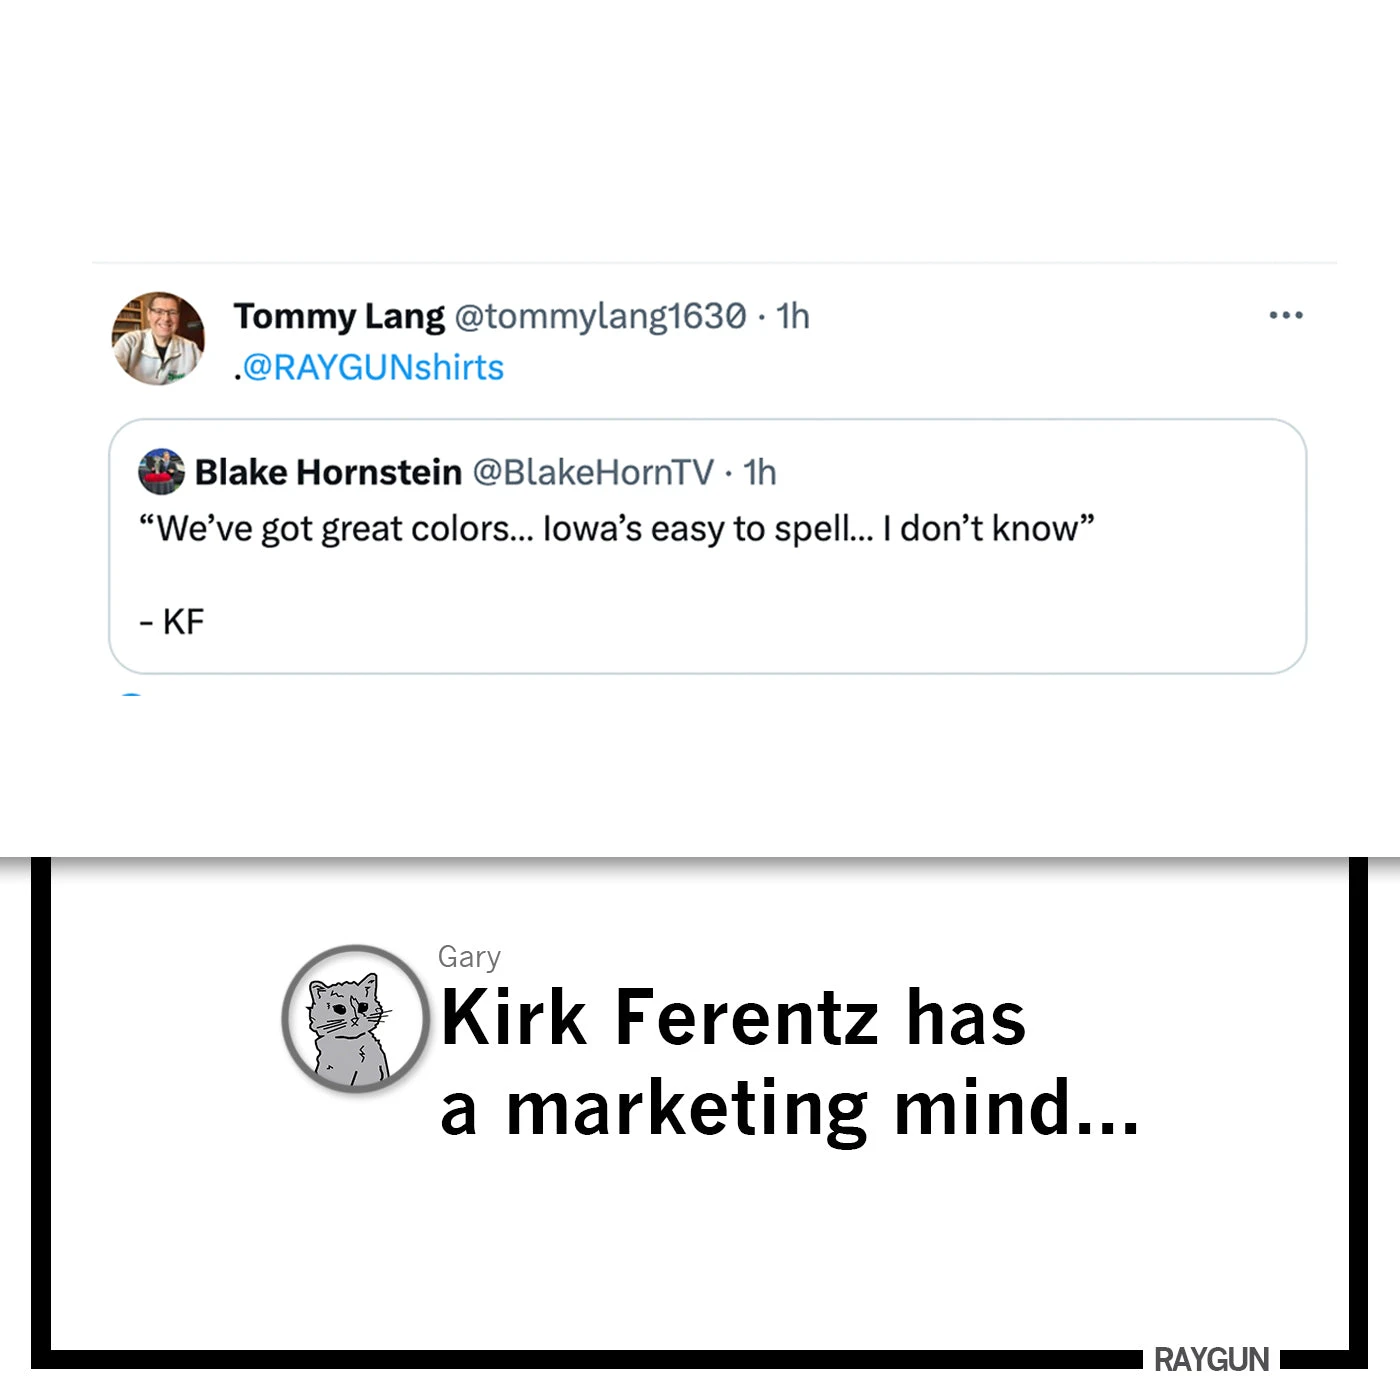Click the "- KF" attribution line
Image resolution: width=1400 pixels, height=1400 pixels.
pyautogui.click(x=172, y=622)
